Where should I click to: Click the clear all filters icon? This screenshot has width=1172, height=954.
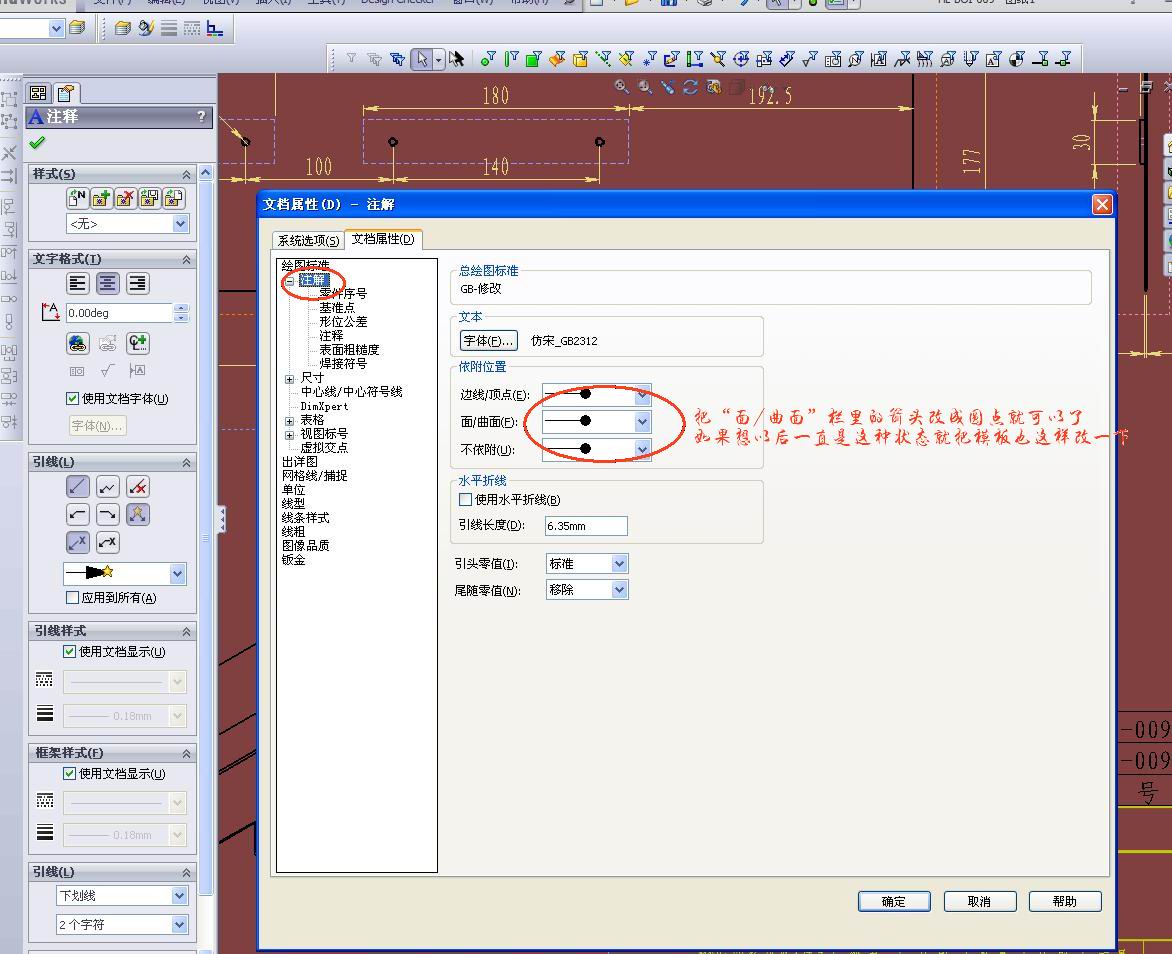[374, 58]
